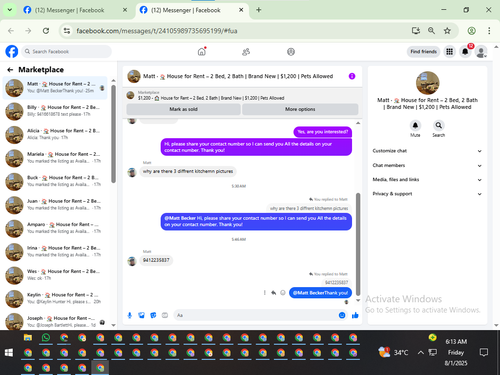The height and width of the screenshot is (375, 500).
Task: Open File Explorer from the taskbar
Action: point(28,338)
